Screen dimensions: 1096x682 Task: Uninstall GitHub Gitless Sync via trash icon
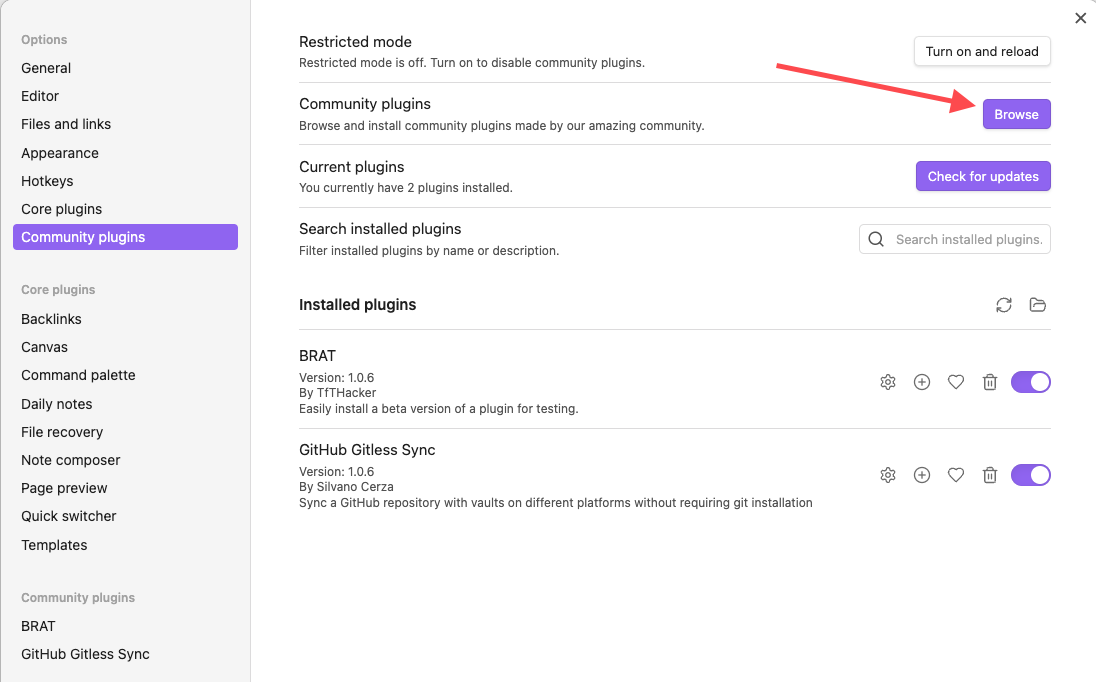coord(990,475)
